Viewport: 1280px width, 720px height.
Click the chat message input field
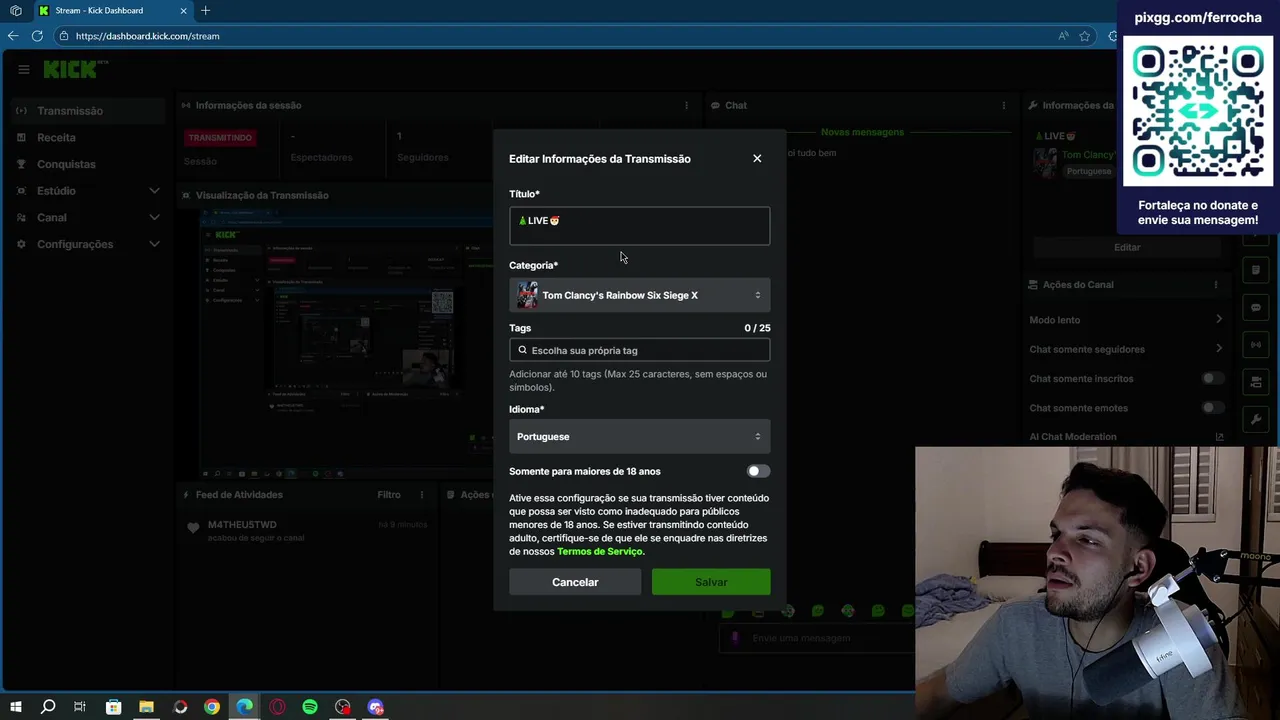click(x=816, y=638)
